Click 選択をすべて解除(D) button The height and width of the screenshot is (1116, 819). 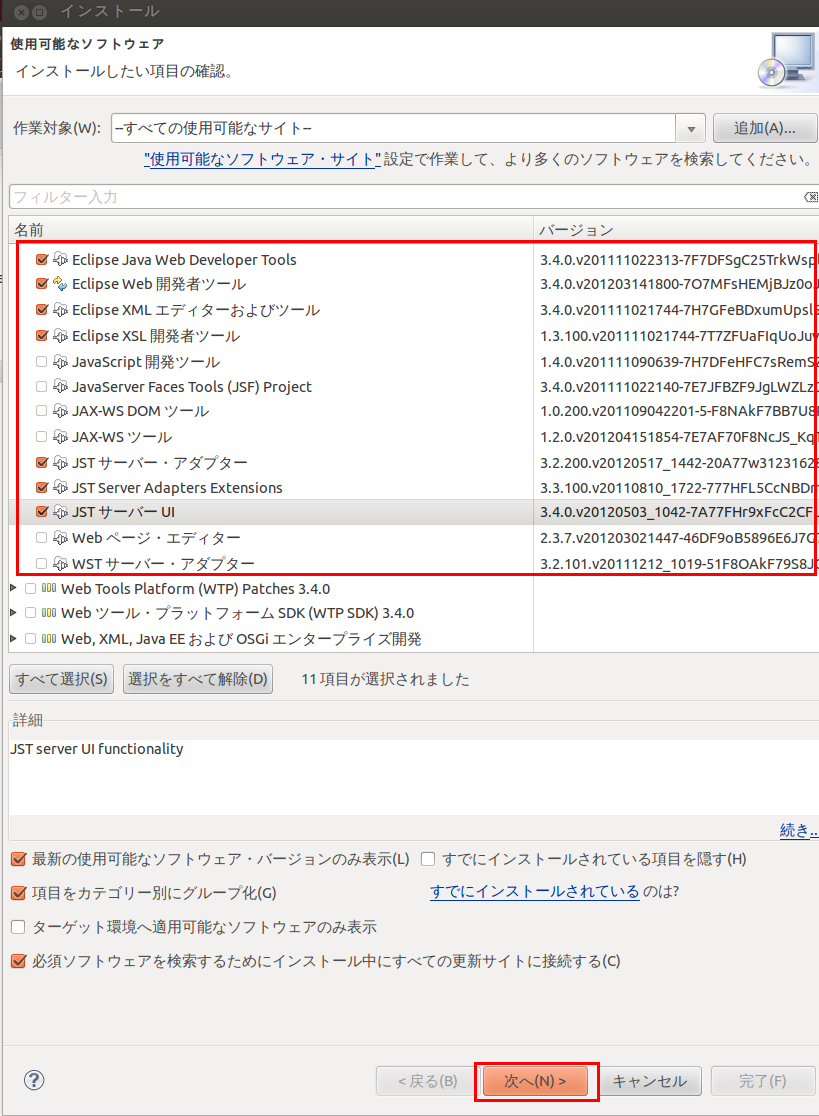pos(198,679)
